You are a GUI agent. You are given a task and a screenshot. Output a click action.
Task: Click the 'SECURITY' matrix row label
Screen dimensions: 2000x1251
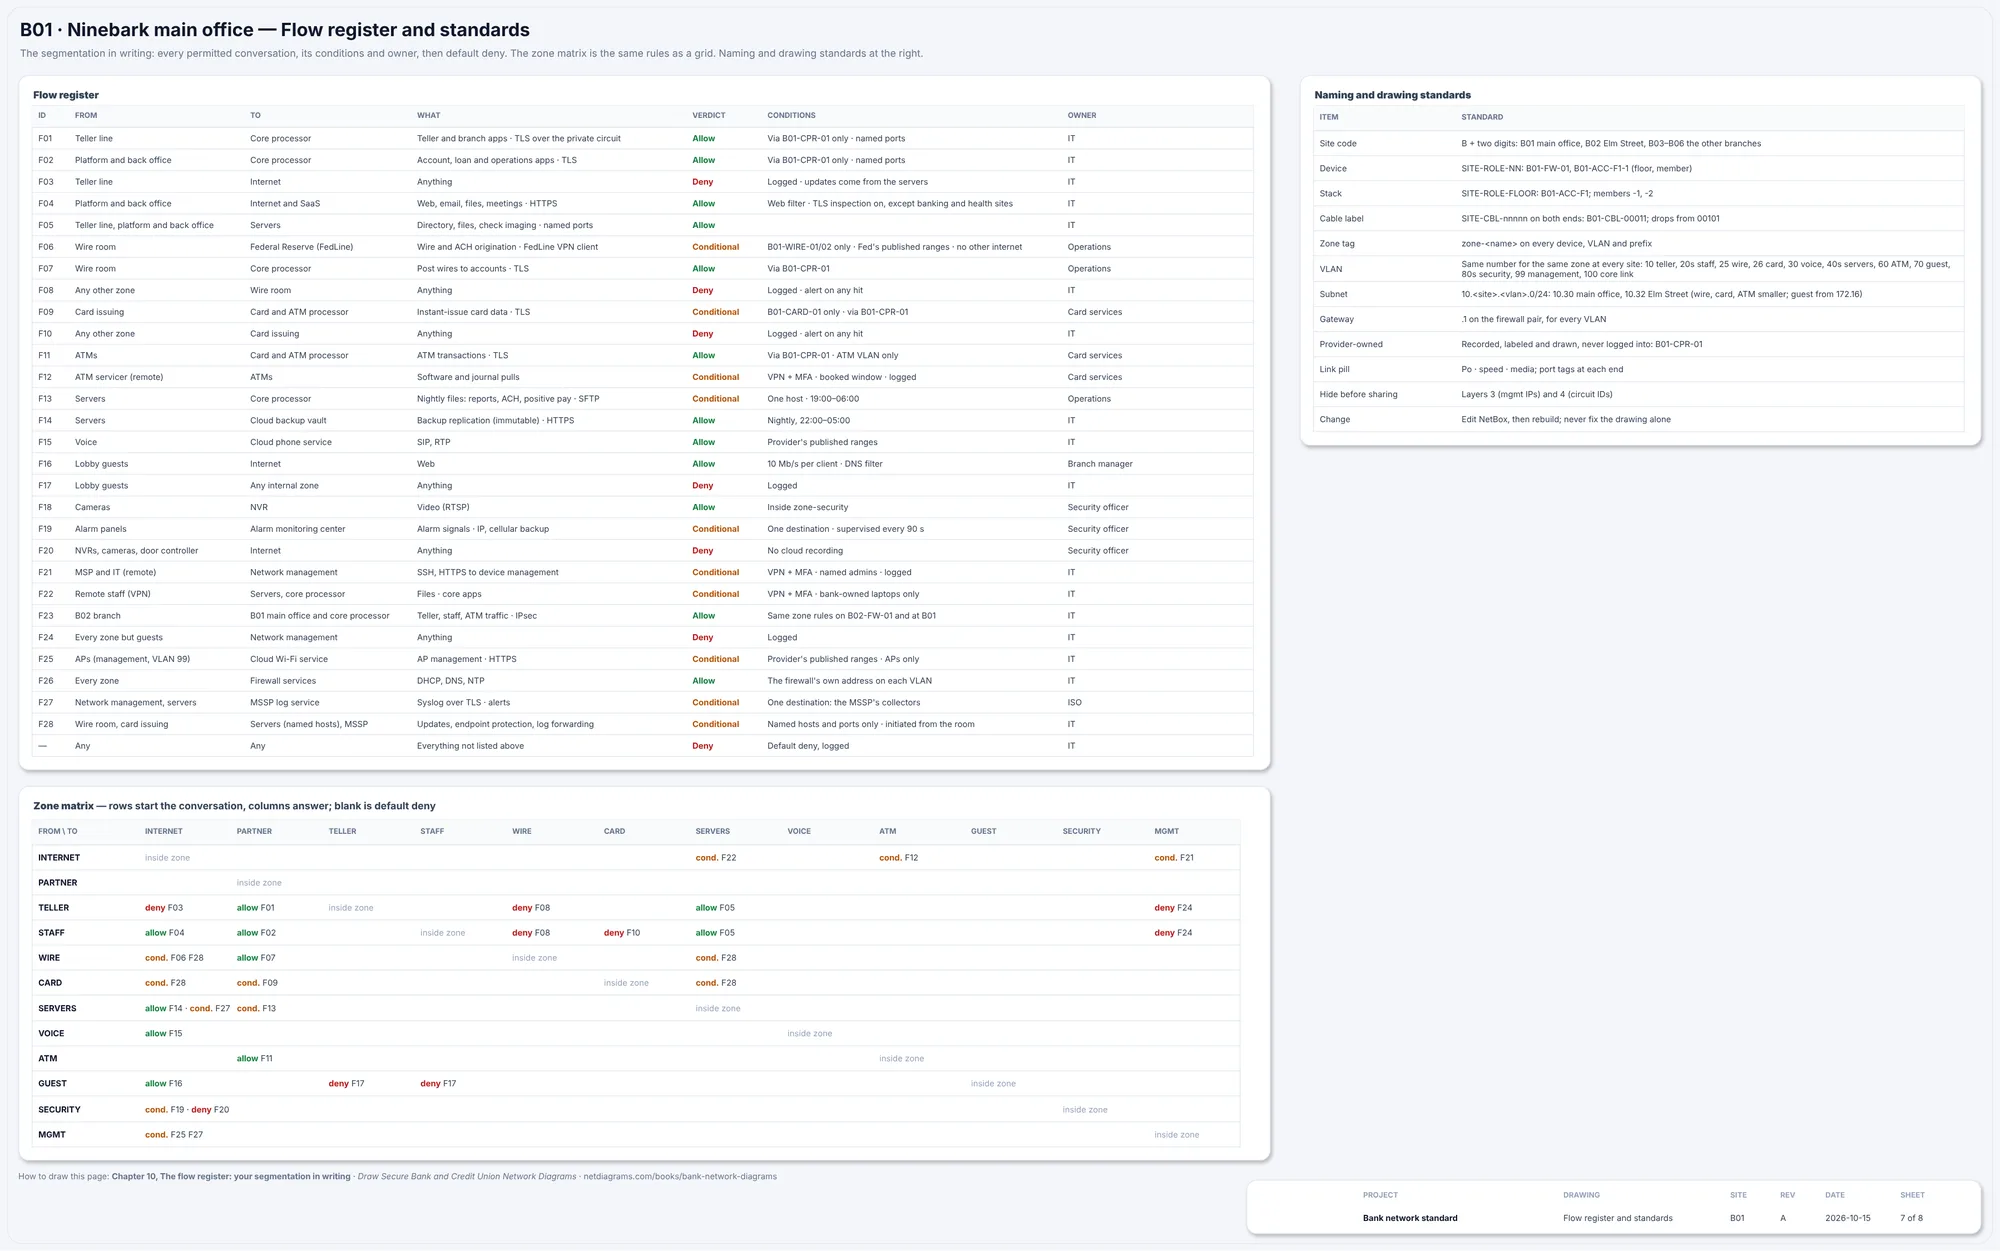(59, 1110)
